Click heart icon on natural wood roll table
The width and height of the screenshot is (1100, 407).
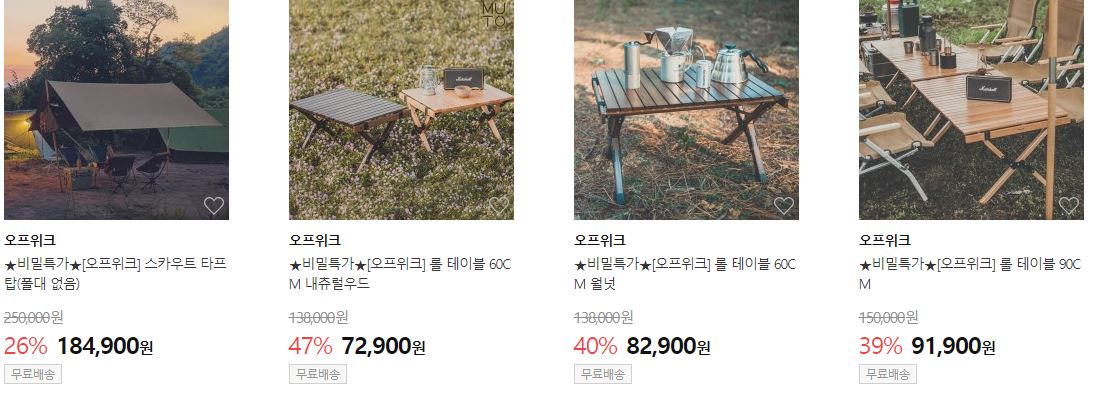[499, 206]
